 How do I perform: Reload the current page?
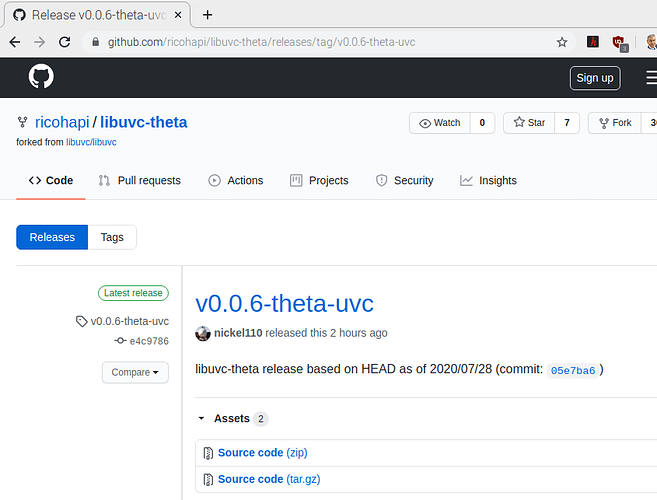tap(65, 42)
